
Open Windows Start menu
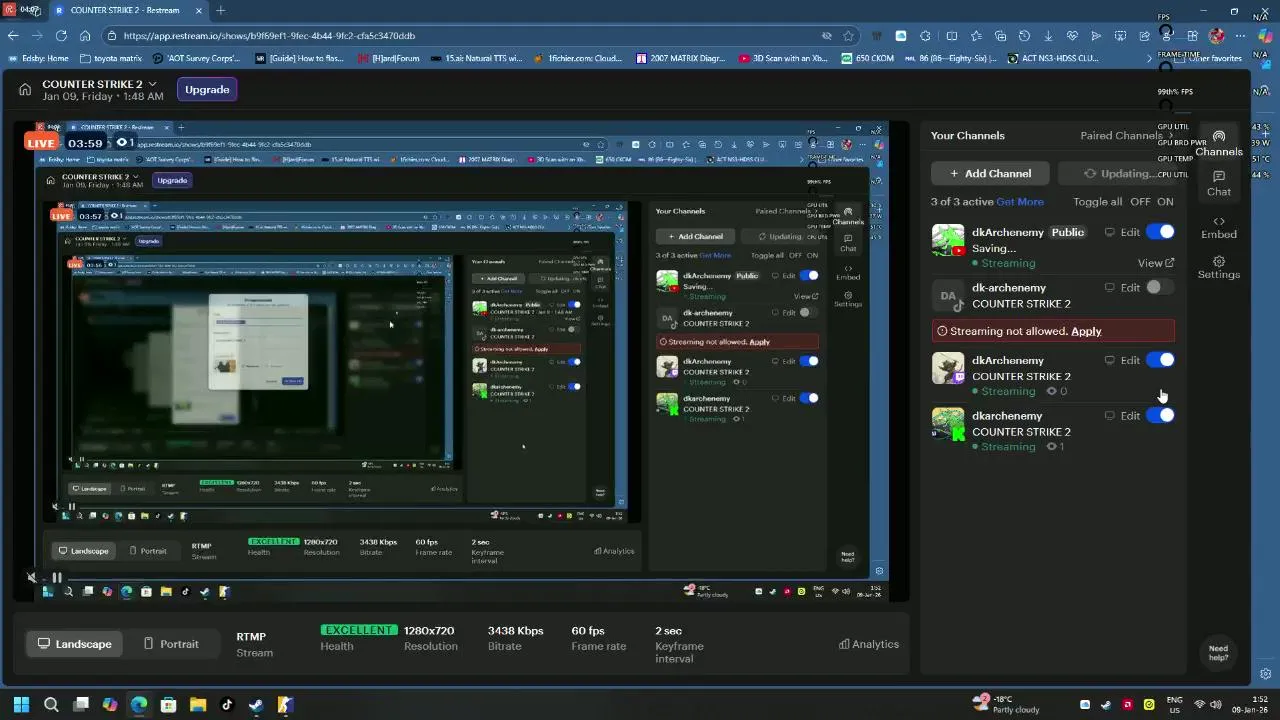tap(21, 704)
